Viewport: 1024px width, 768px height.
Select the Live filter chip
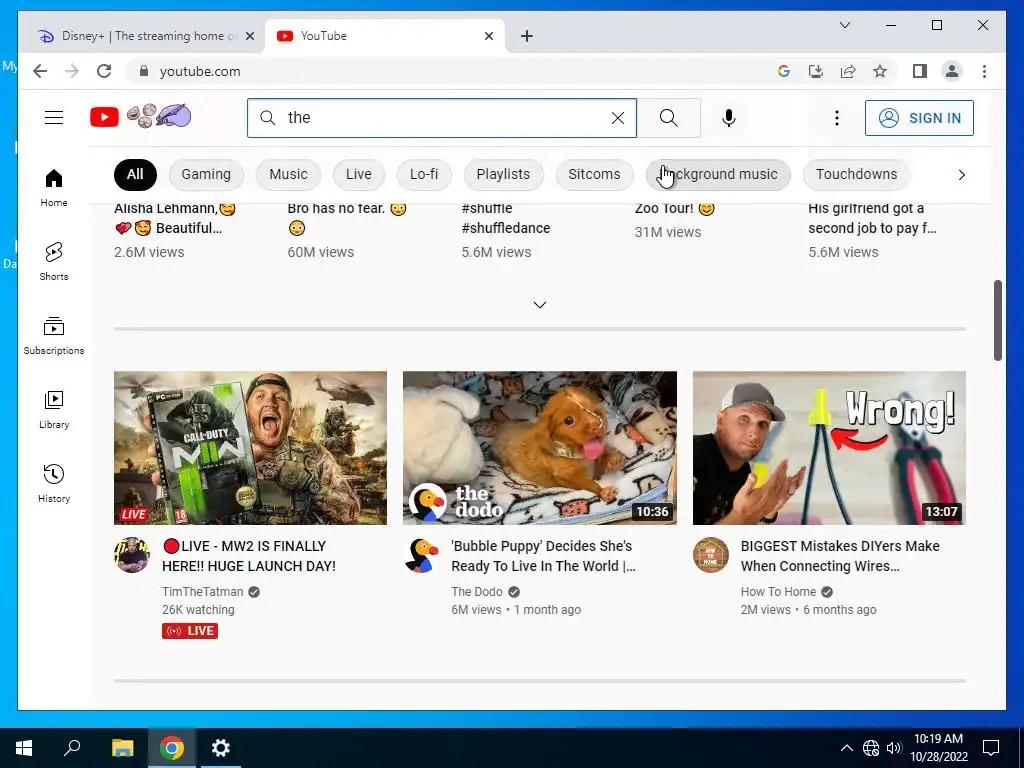tap(359, 174)
